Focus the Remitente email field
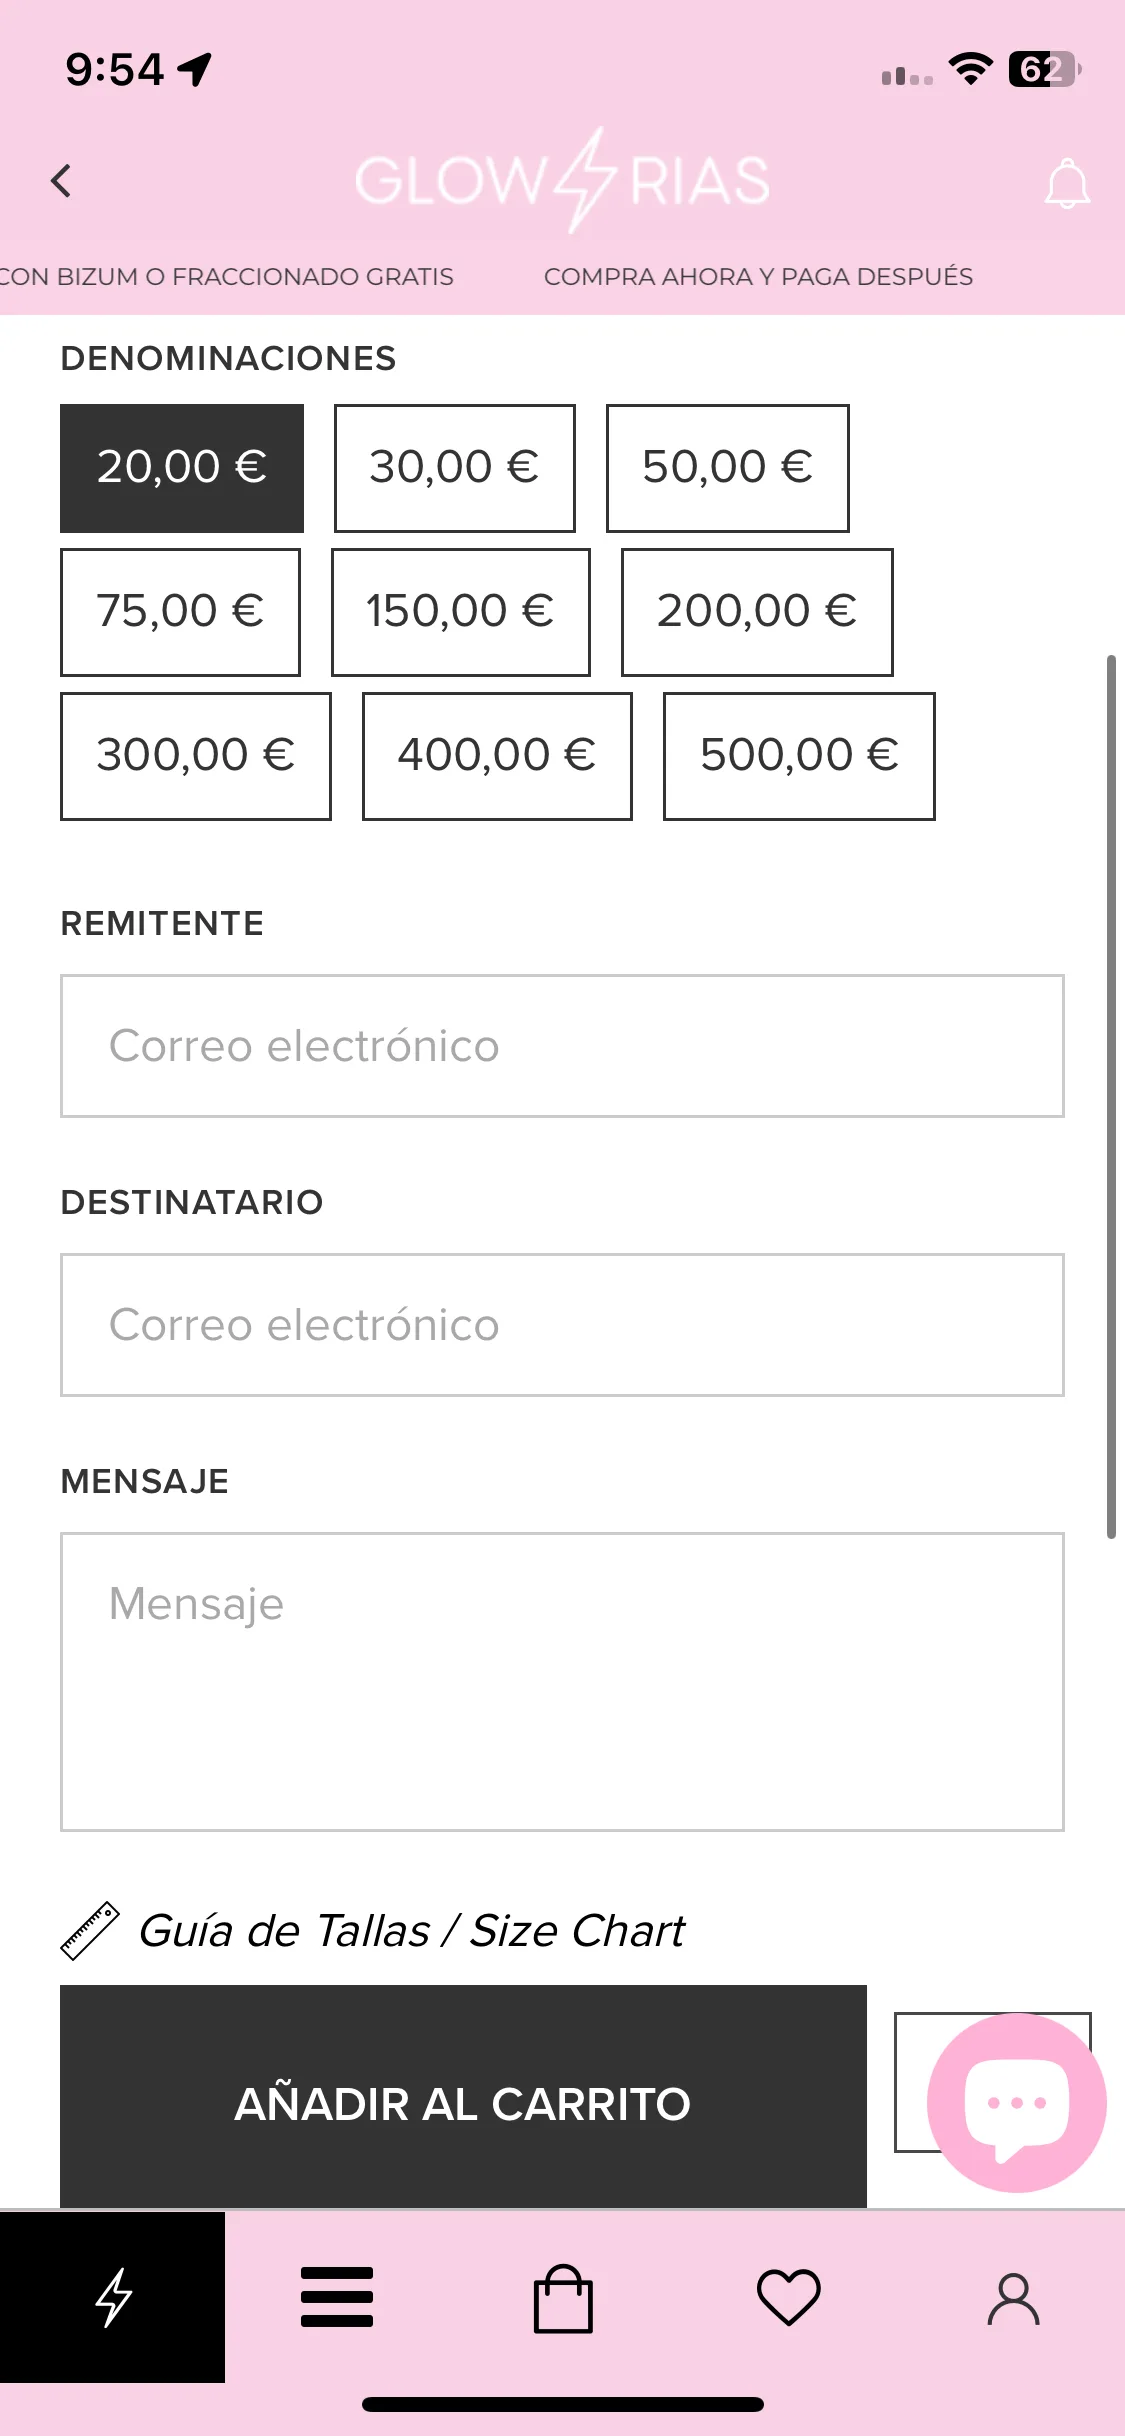This screenshot has height=2436, width=1125. coord(562,1046)
